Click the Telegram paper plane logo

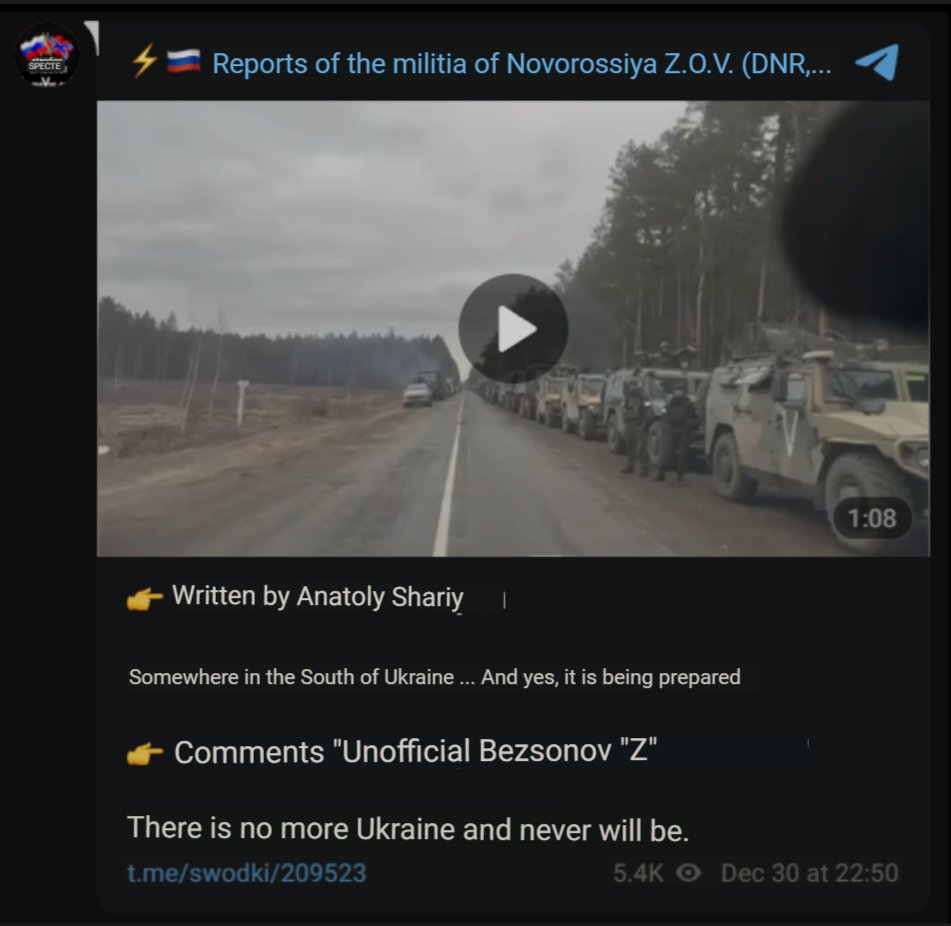click(x=876, y=62)
